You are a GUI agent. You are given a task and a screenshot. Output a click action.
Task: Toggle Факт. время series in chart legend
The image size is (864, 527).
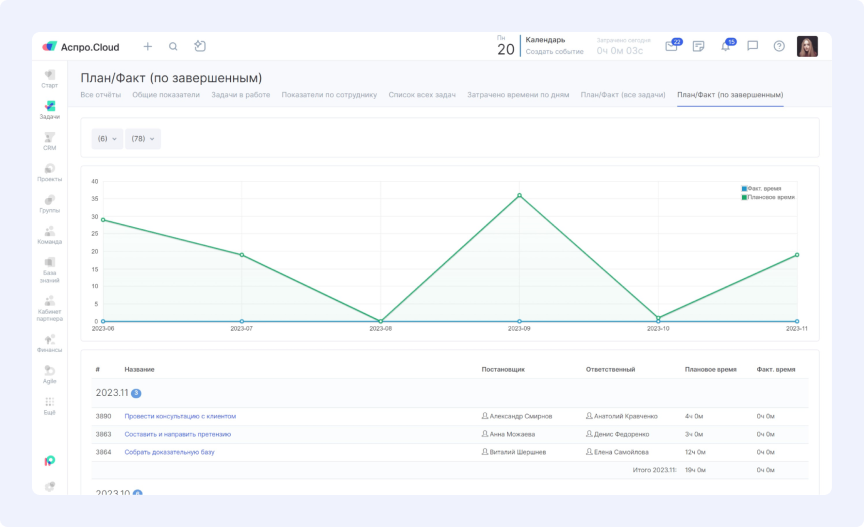point(762,188)
